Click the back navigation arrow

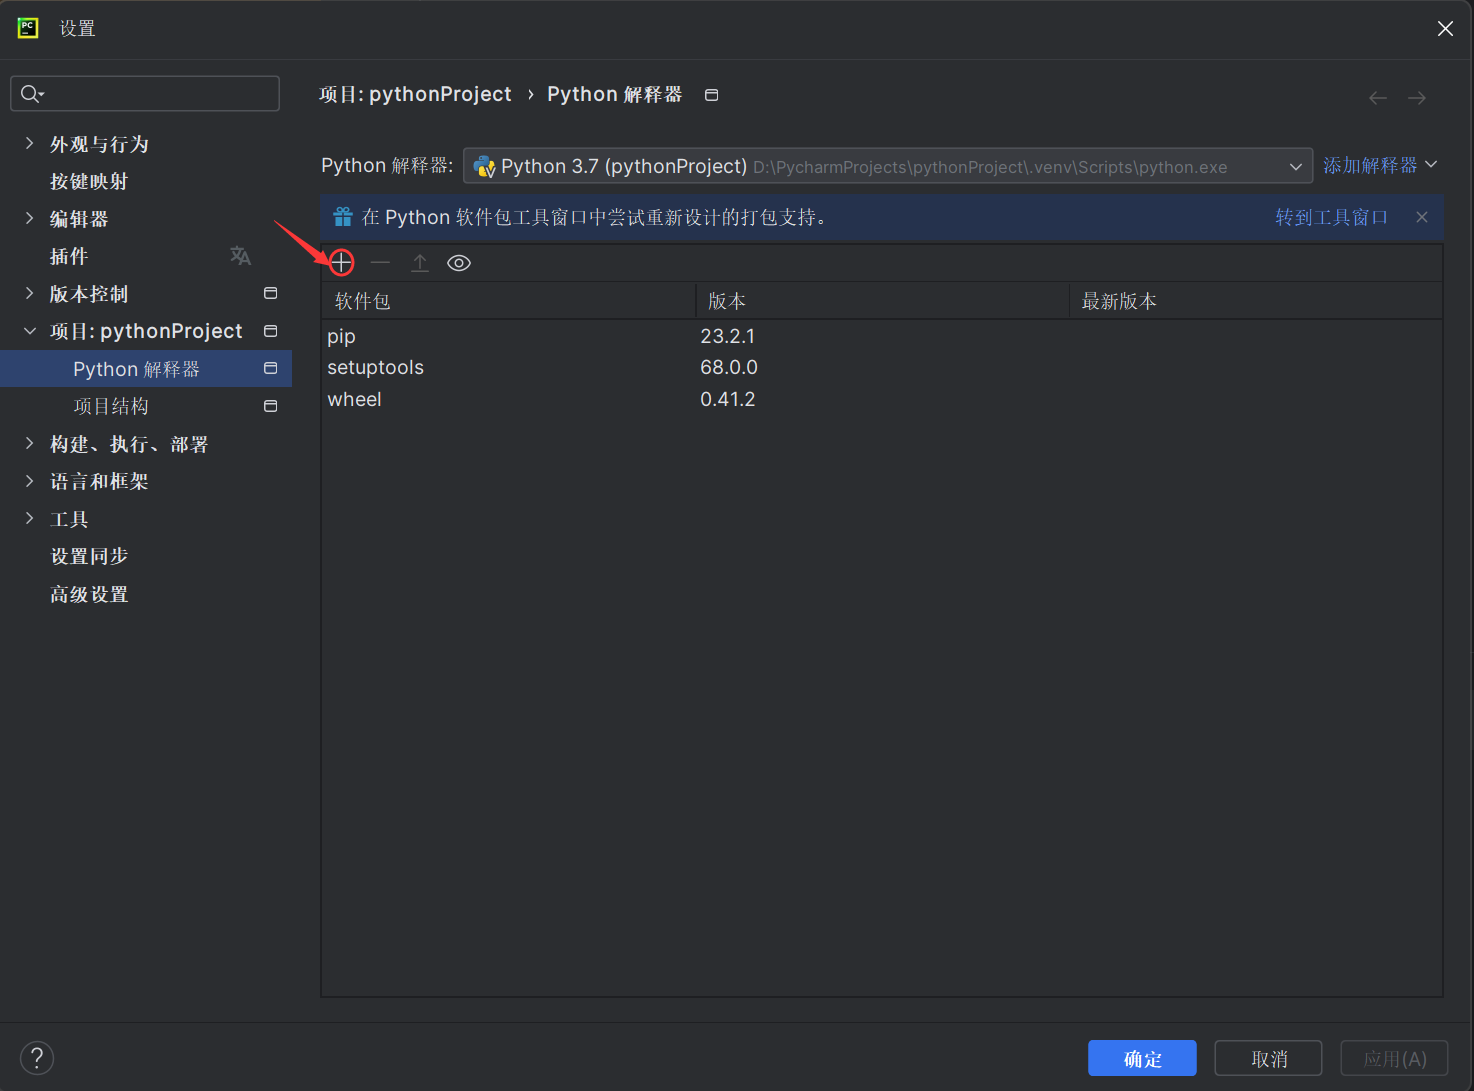pos(1377,98)
